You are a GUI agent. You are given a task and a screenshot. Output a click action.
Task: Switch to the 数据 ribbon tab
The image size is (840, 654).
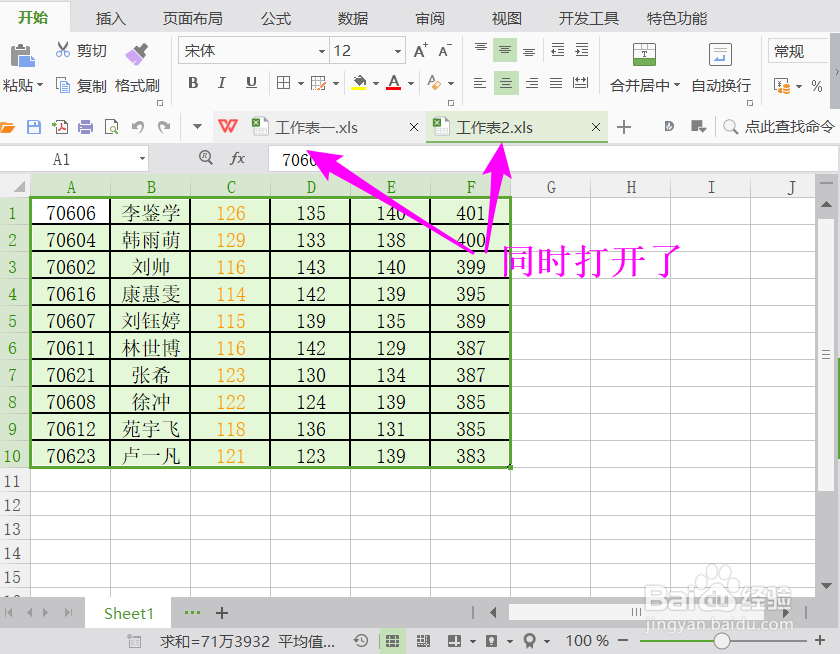click(x=351, y=17)
